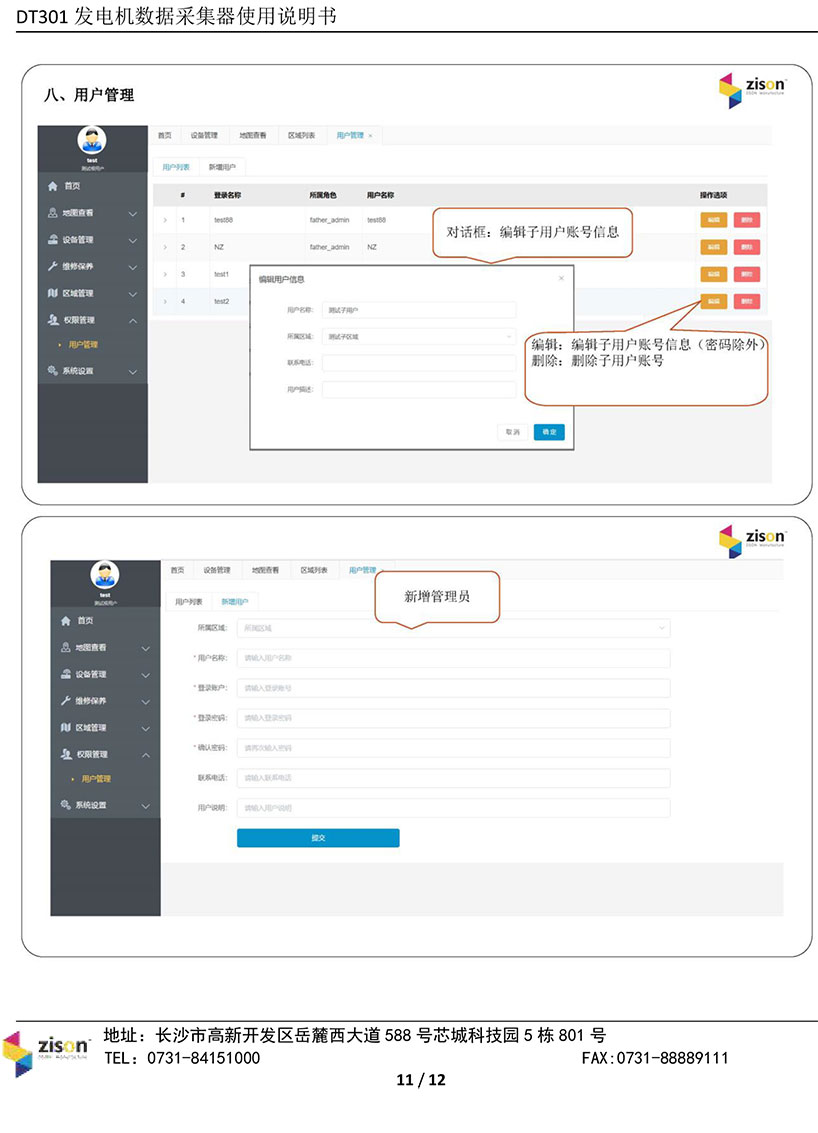818x1133 pixels.
Task: Click wrench 维修保养 icon in top sidebar
Action: (x=53, y=267)
